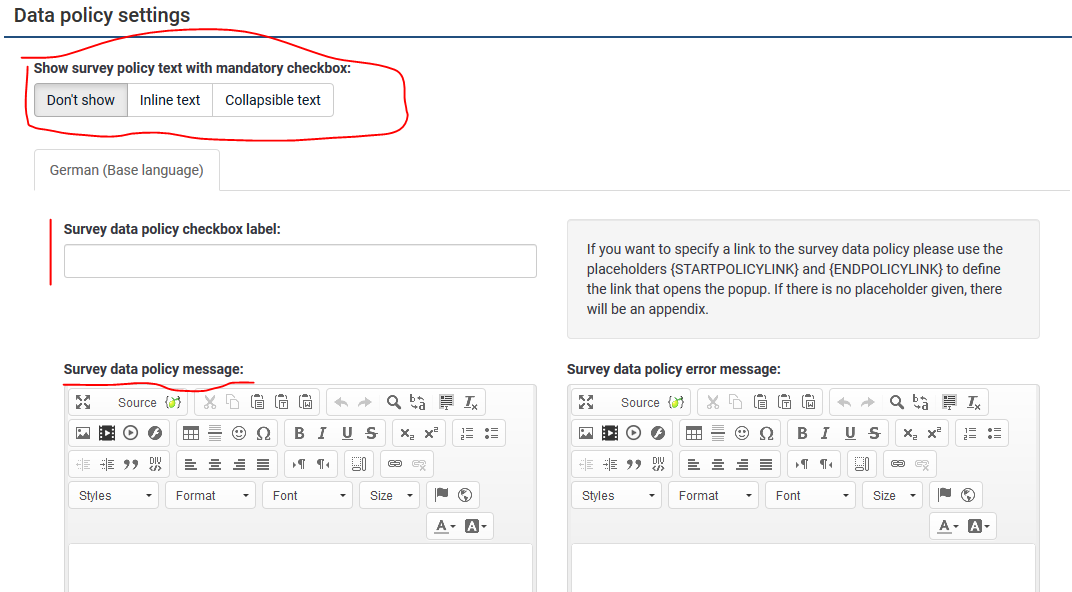Open the Format dropdown in the error message editor

712,495
